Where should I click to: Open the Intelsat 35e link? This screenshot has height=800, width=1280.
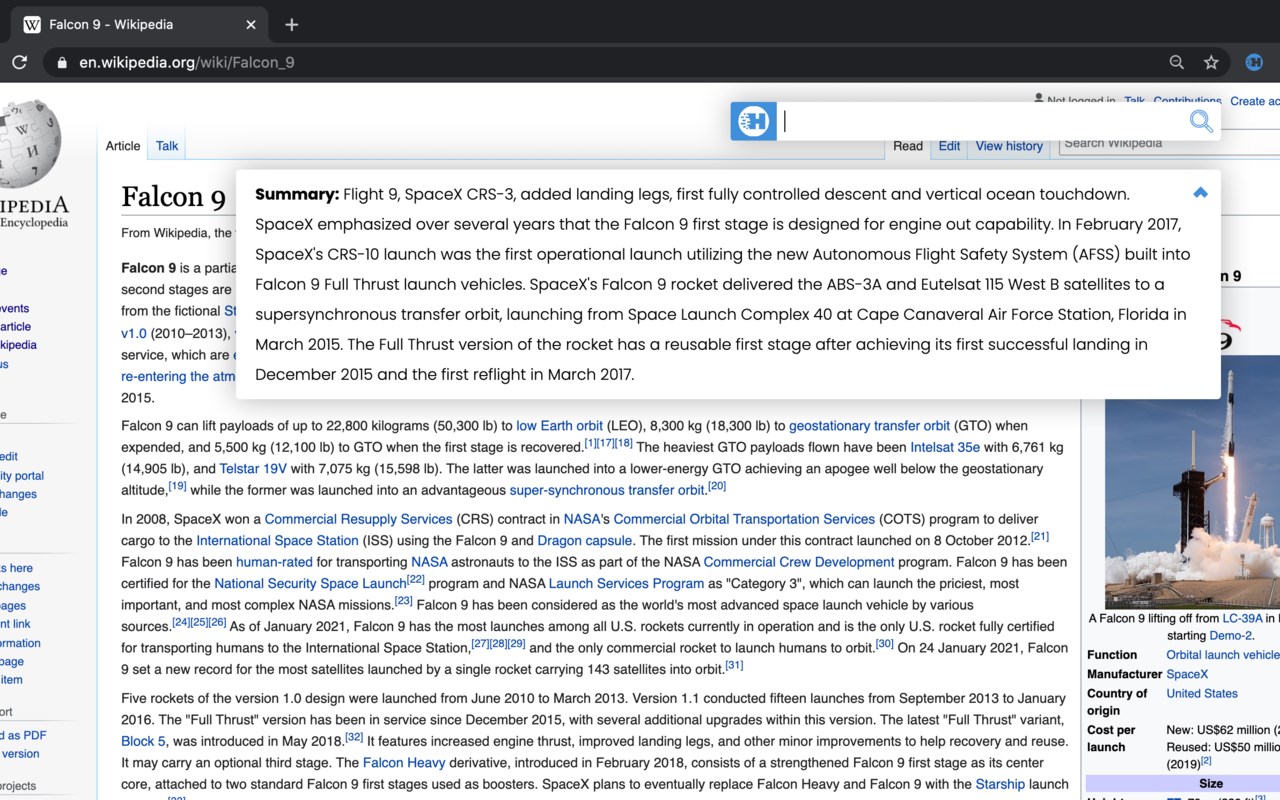945,447
